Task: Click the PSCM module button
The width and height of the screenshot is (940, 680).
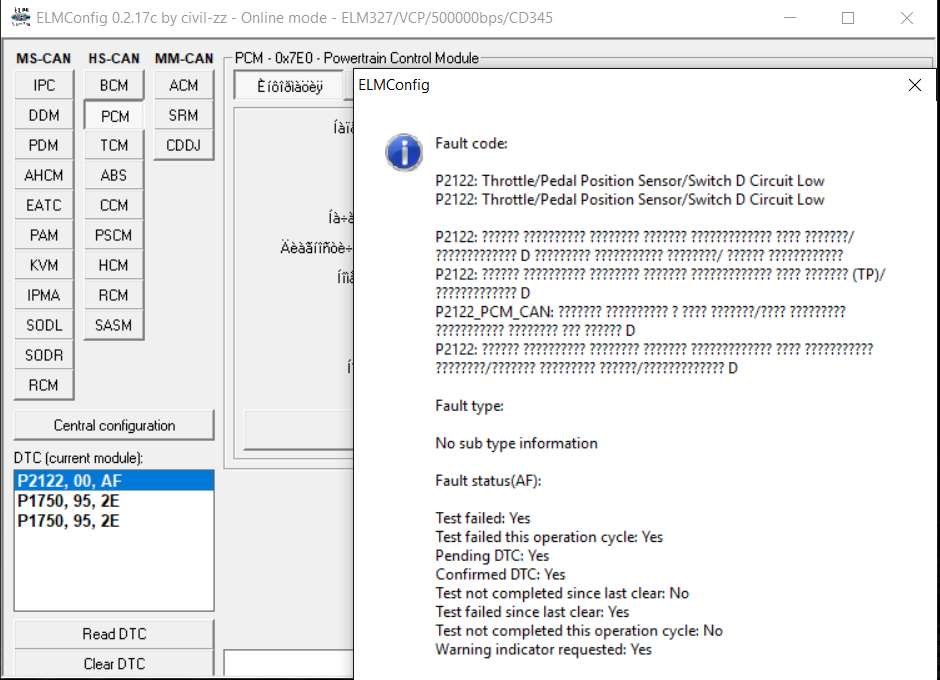Action: [x=114, y=236]
